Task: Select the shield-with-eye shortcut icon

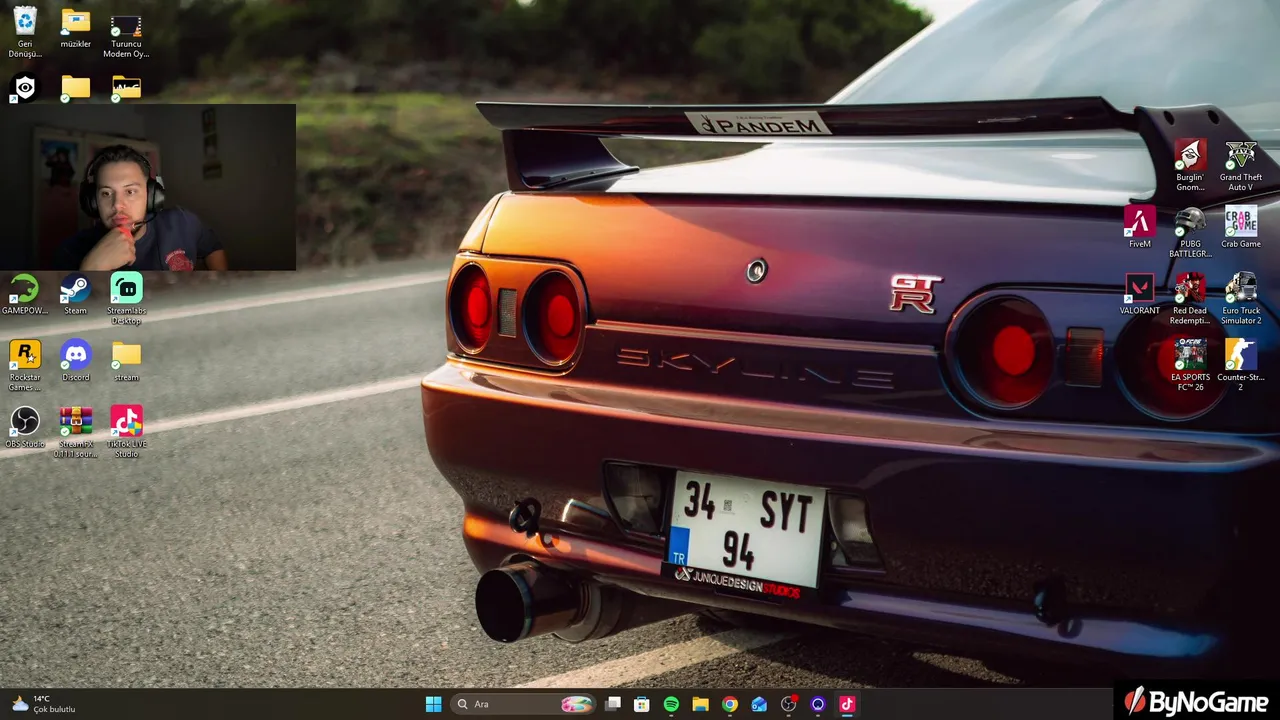Action: tap(25, 88)
